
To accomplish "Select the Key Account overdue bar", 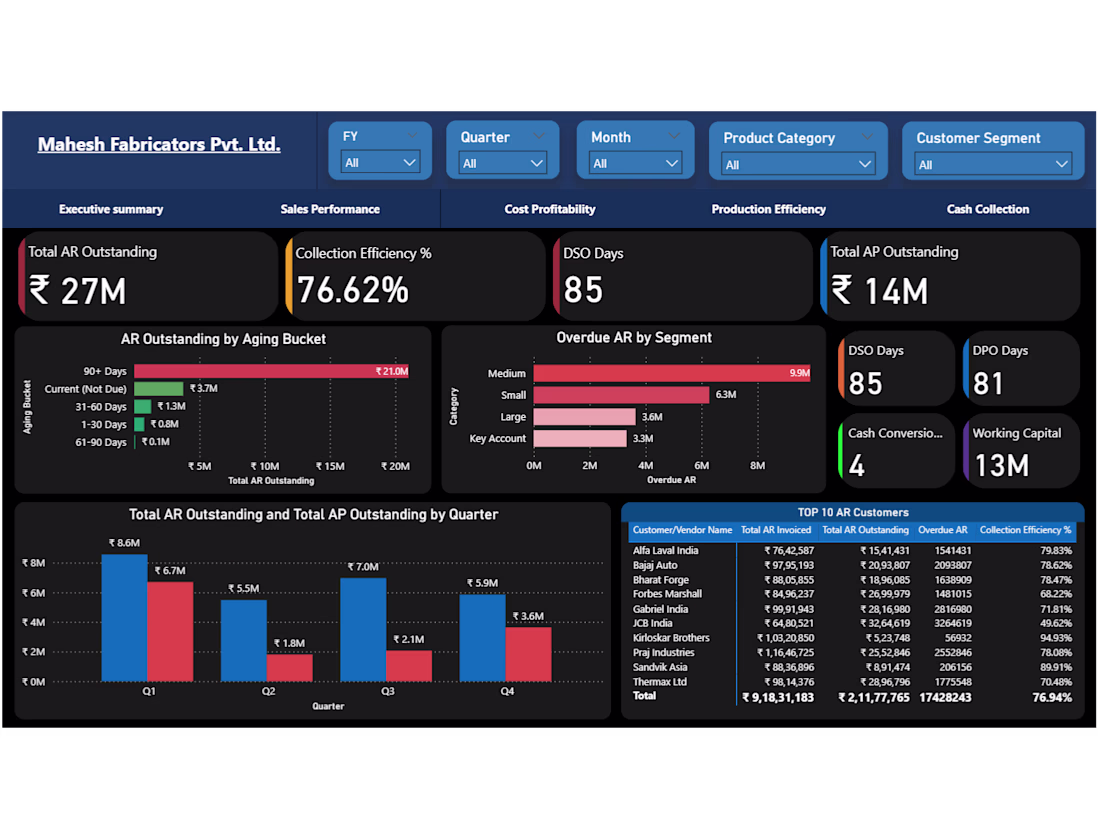I will click(x=580, y=438).
